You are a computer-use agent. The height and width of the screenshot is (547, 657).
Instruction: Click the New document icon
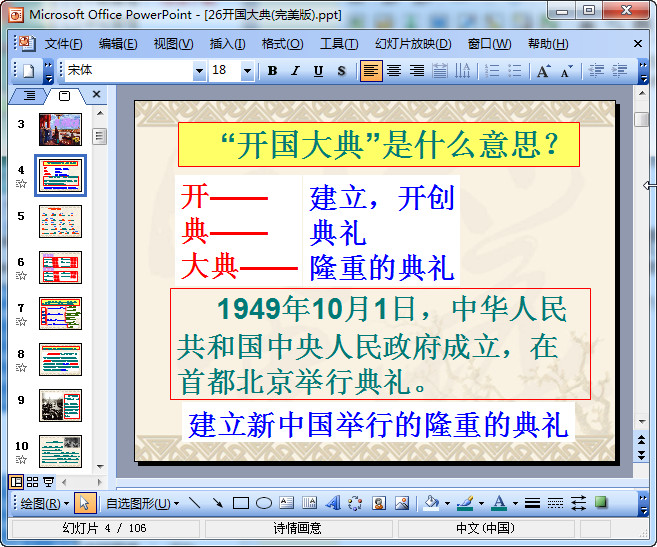tap(28, 70)
